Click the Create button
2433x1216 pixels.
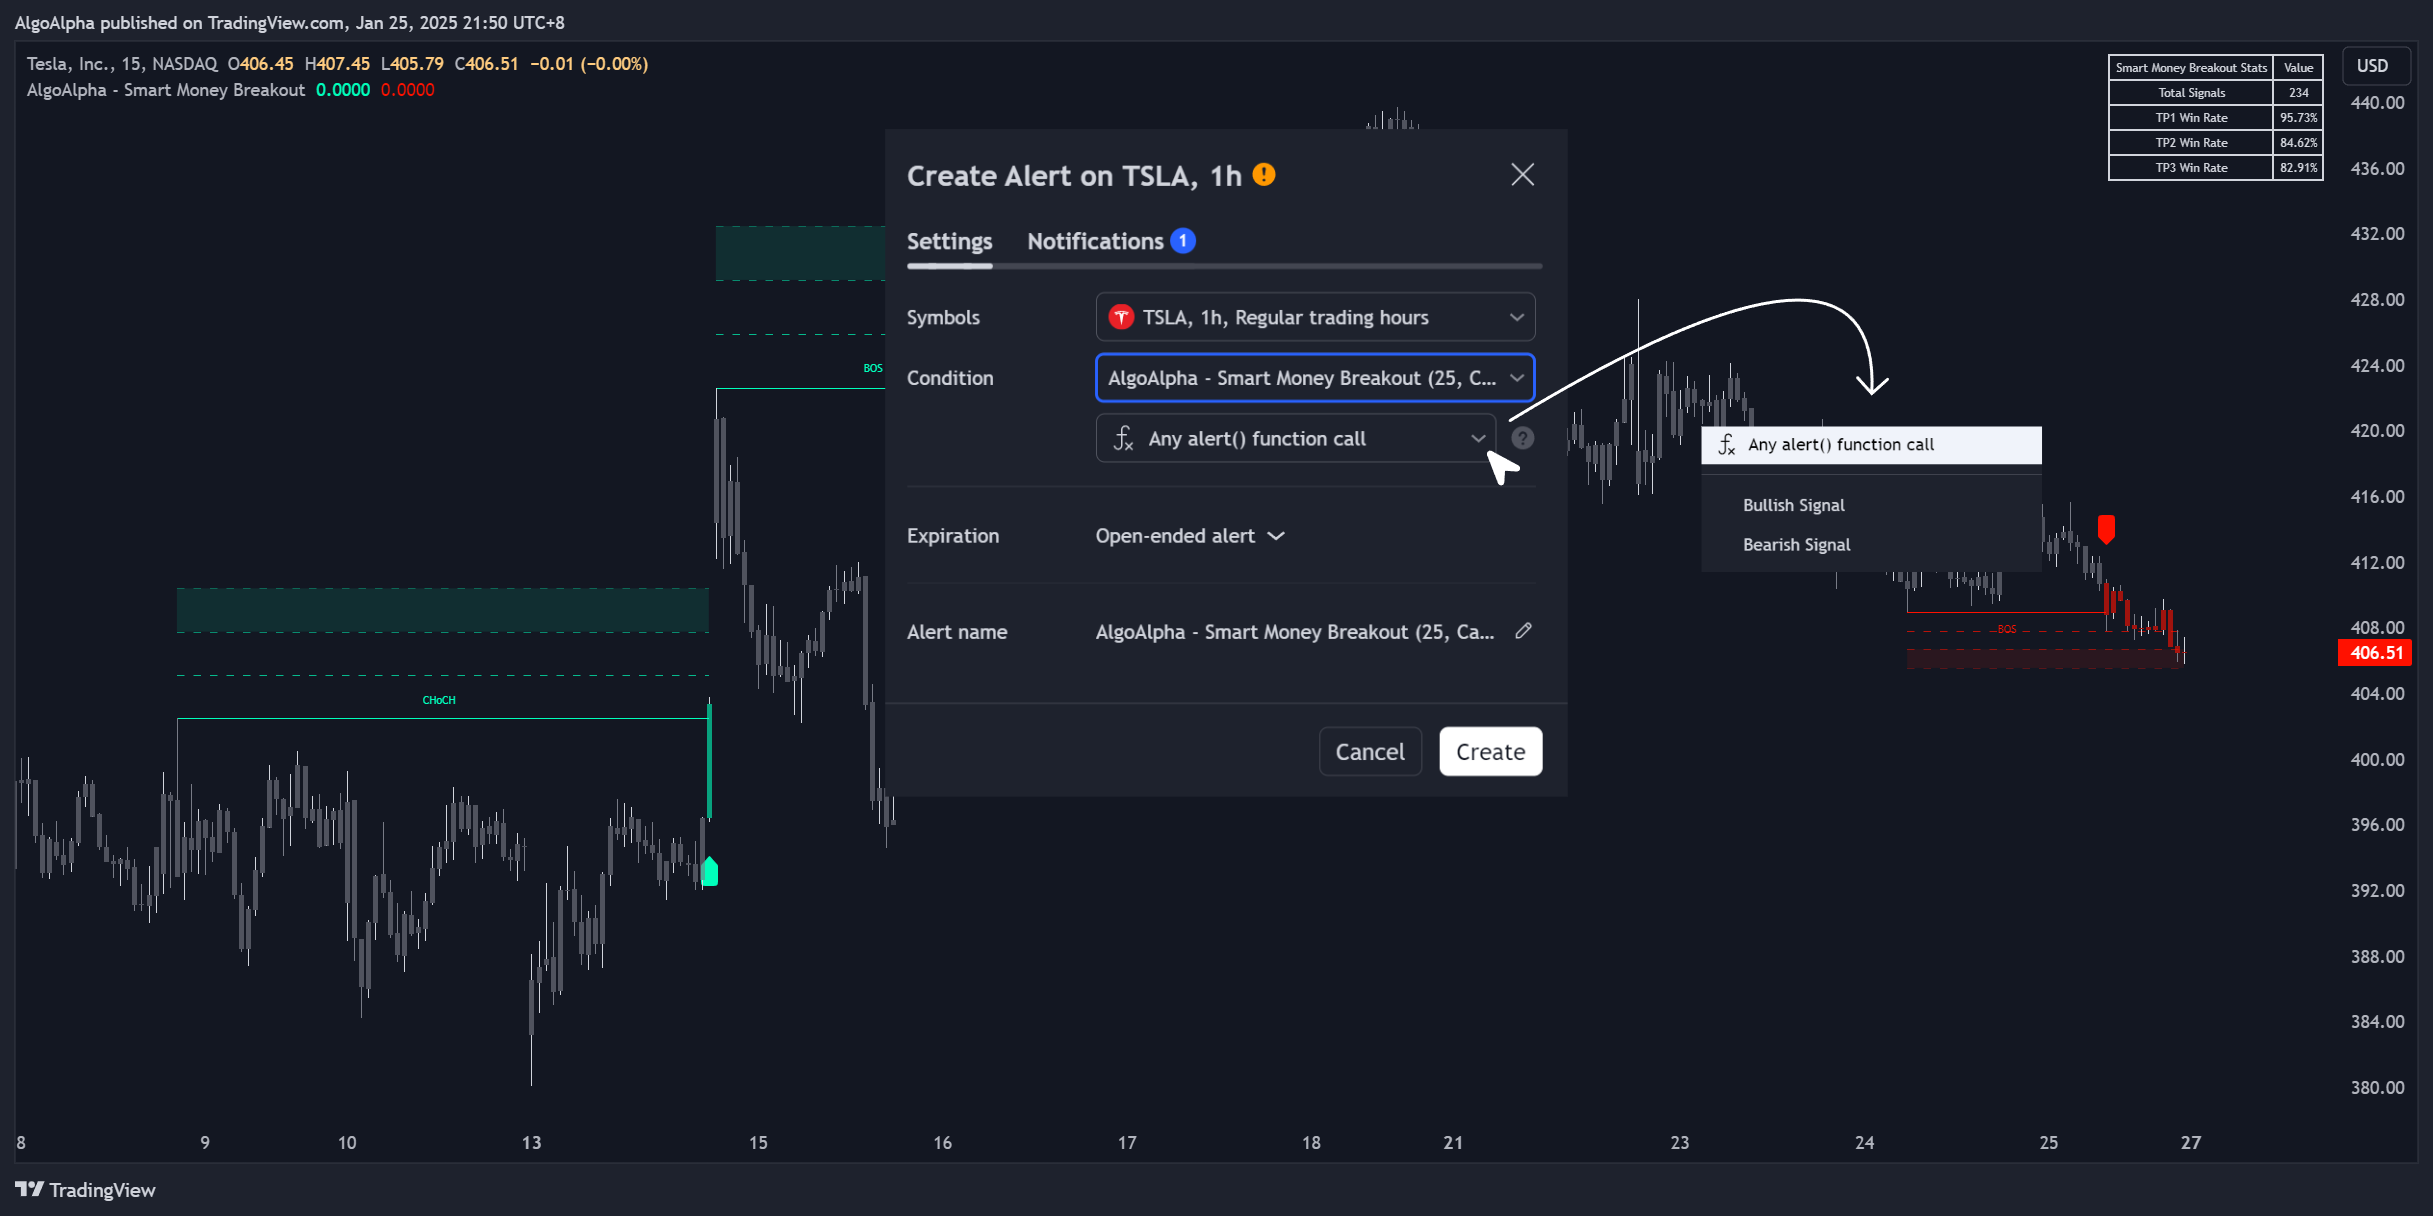(x=1490, y=751)
